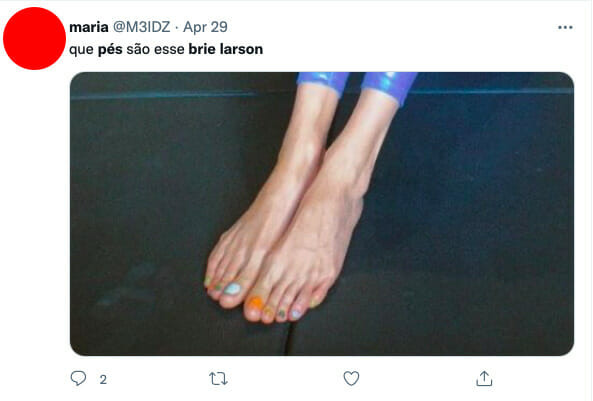The width and height of the screenshot is (593, 401).
Task: Visit the @M3IDZ handle link
Action: 142,27
